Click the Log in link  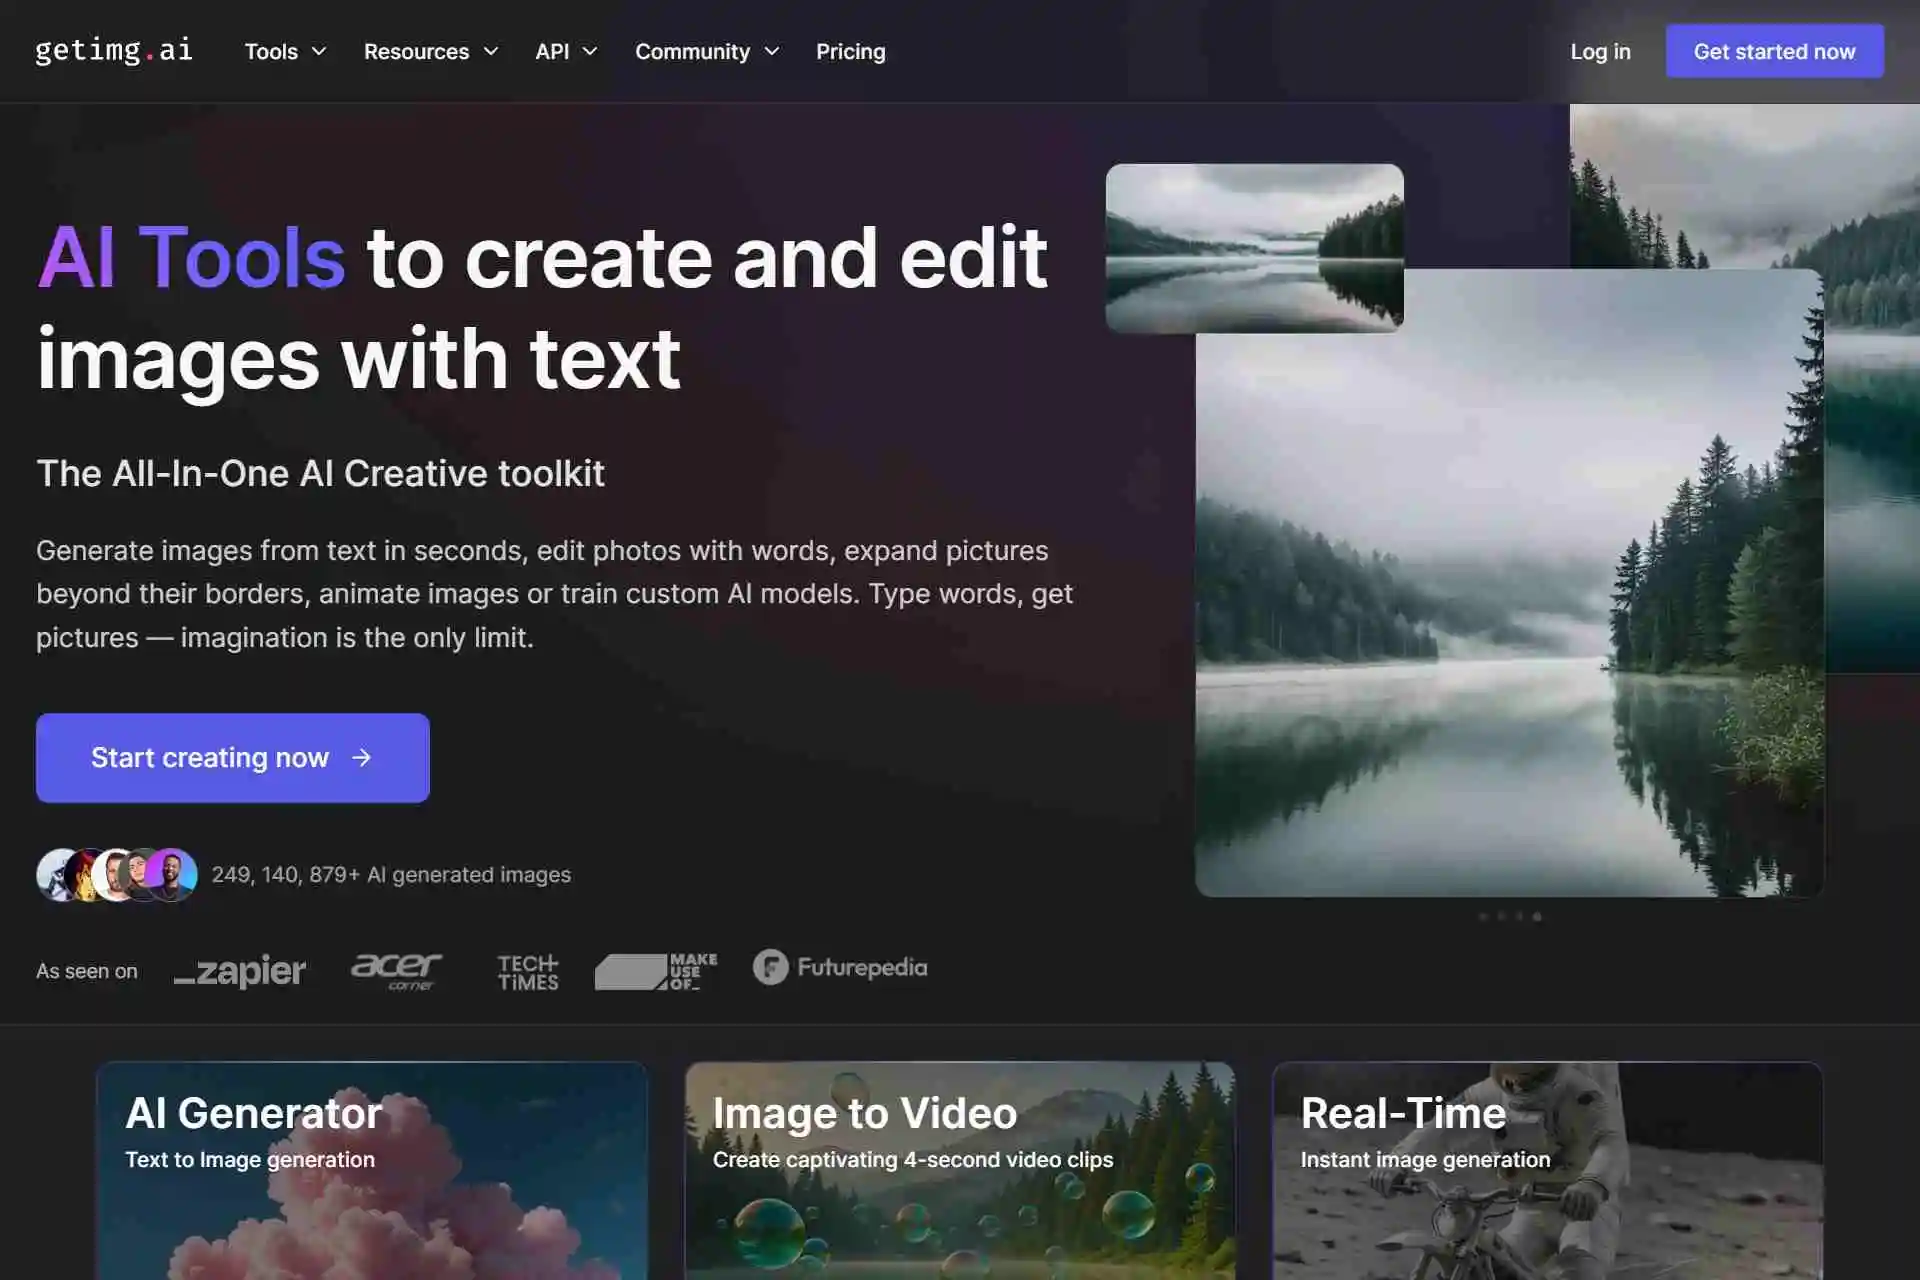click(x=1600, y=51)
